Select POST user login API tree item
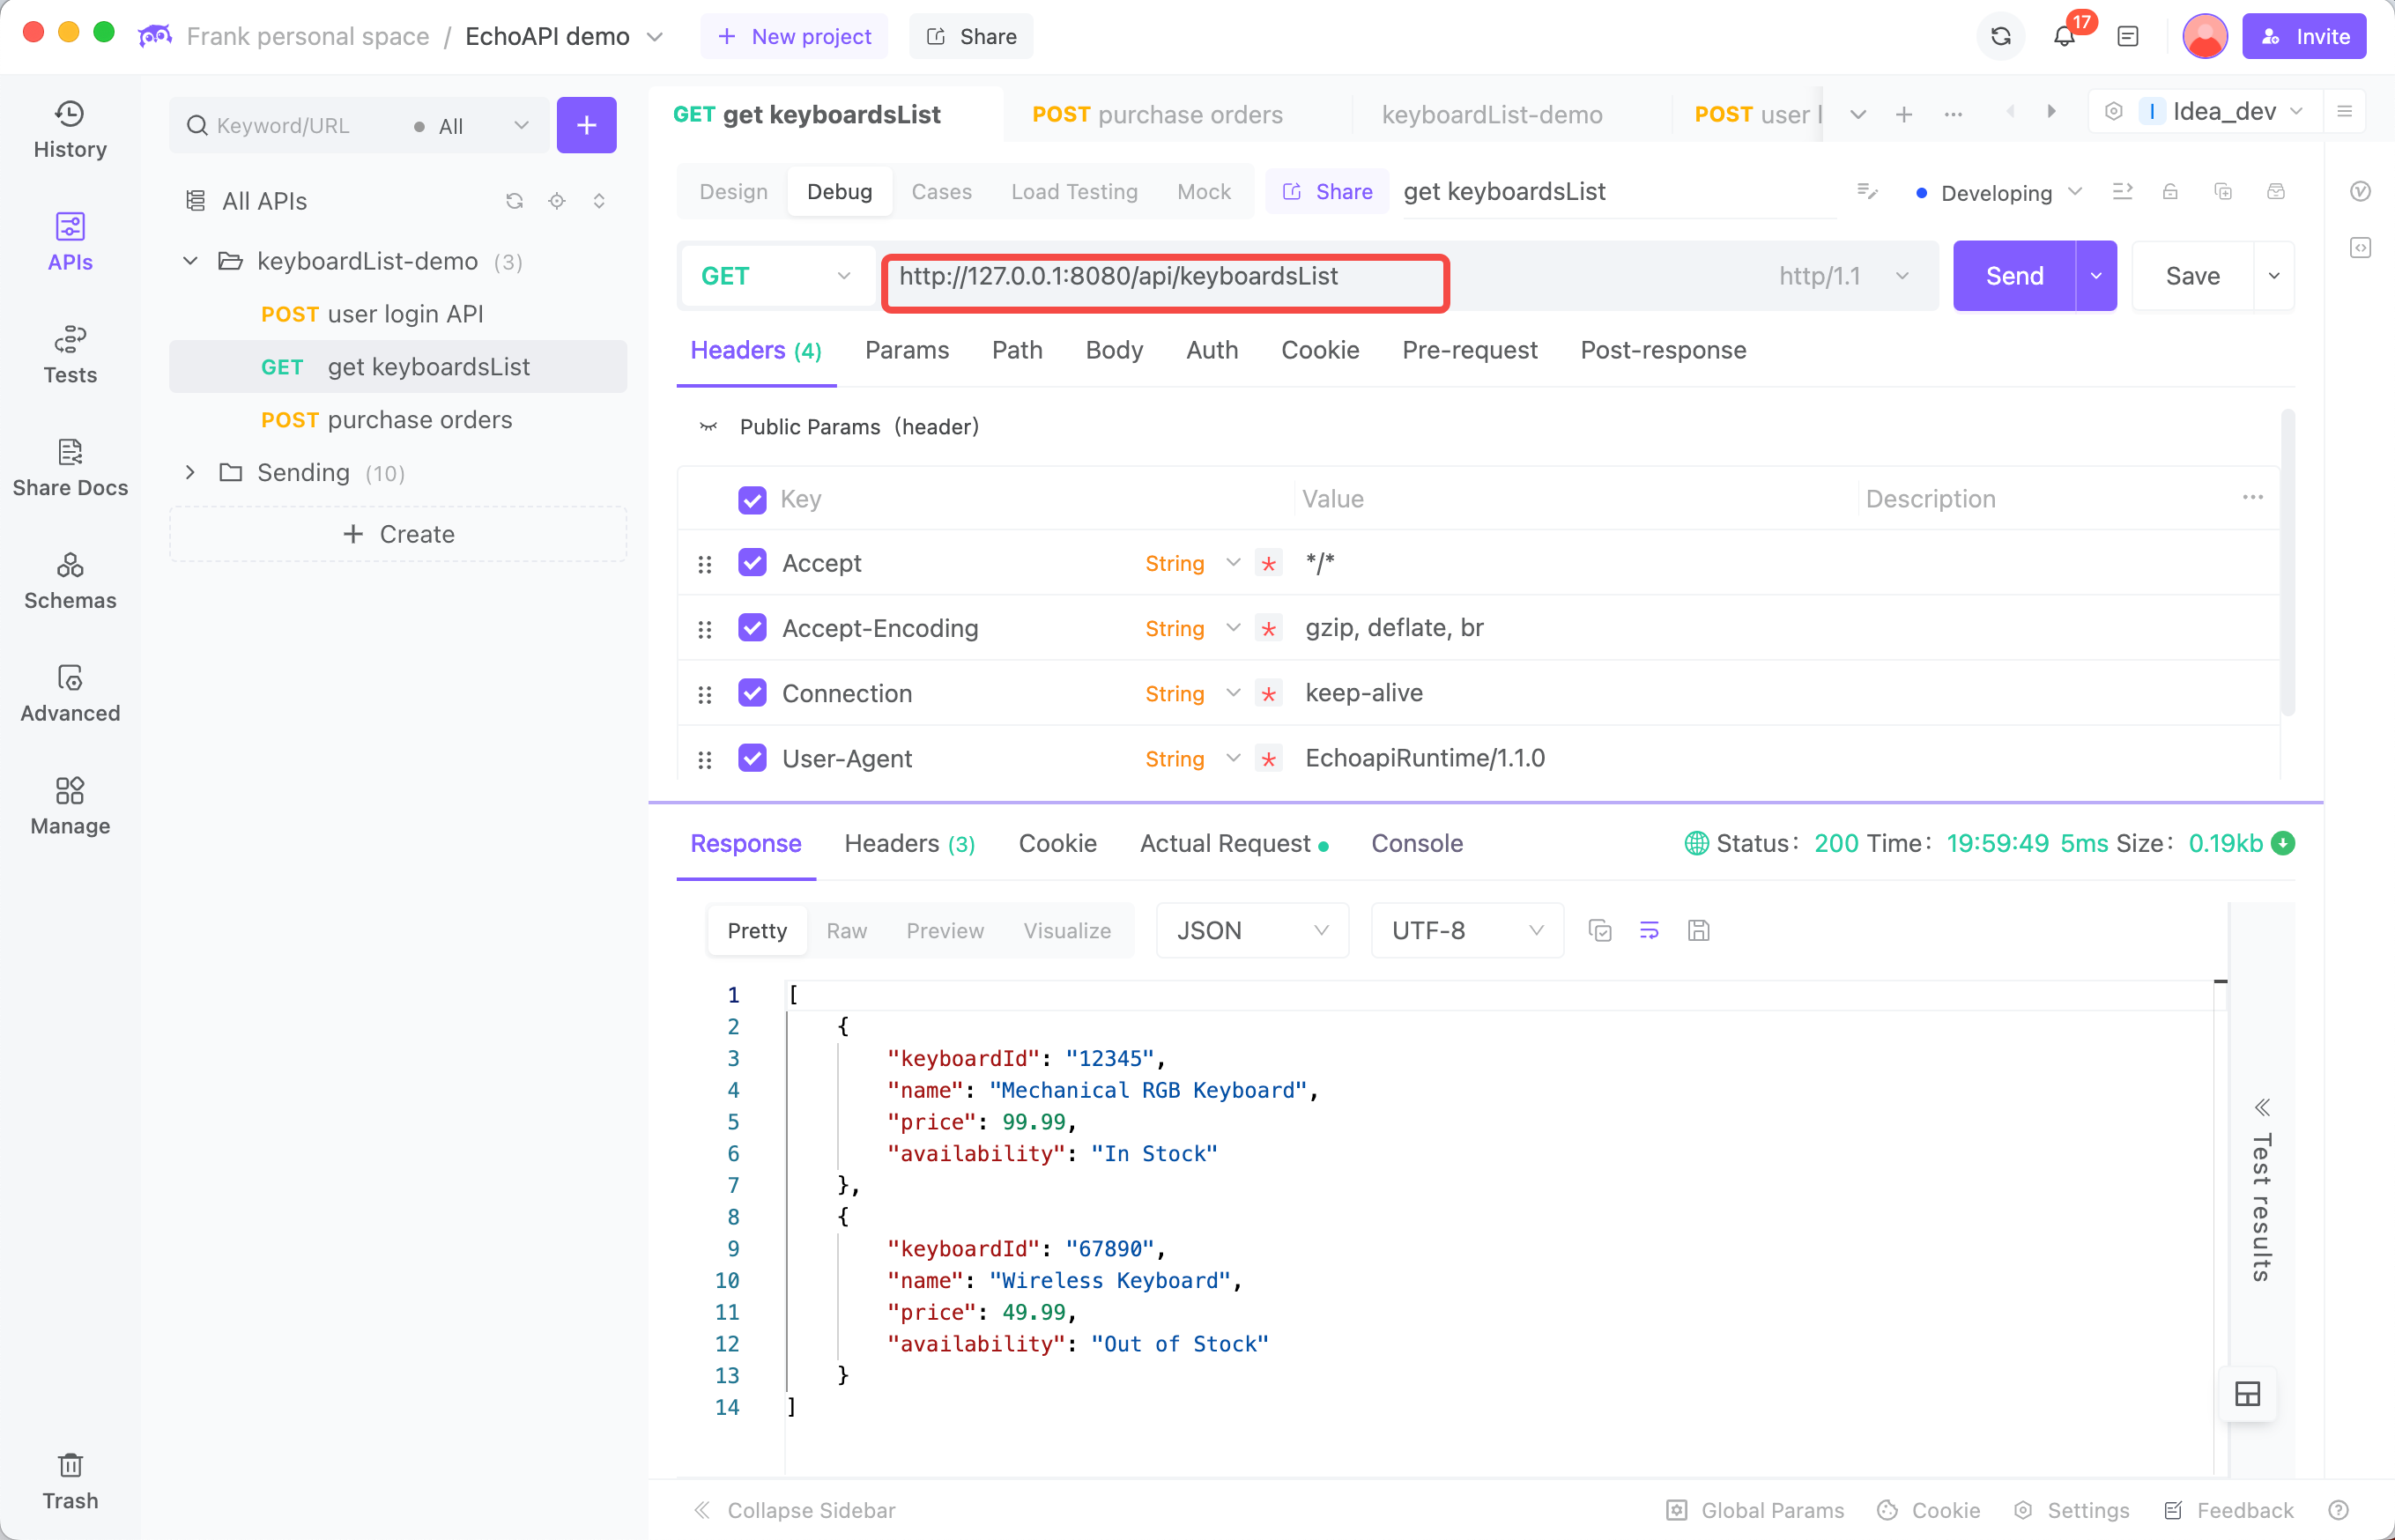Viewport: 2395px width, 1540px height. click(x=398, y=314)
